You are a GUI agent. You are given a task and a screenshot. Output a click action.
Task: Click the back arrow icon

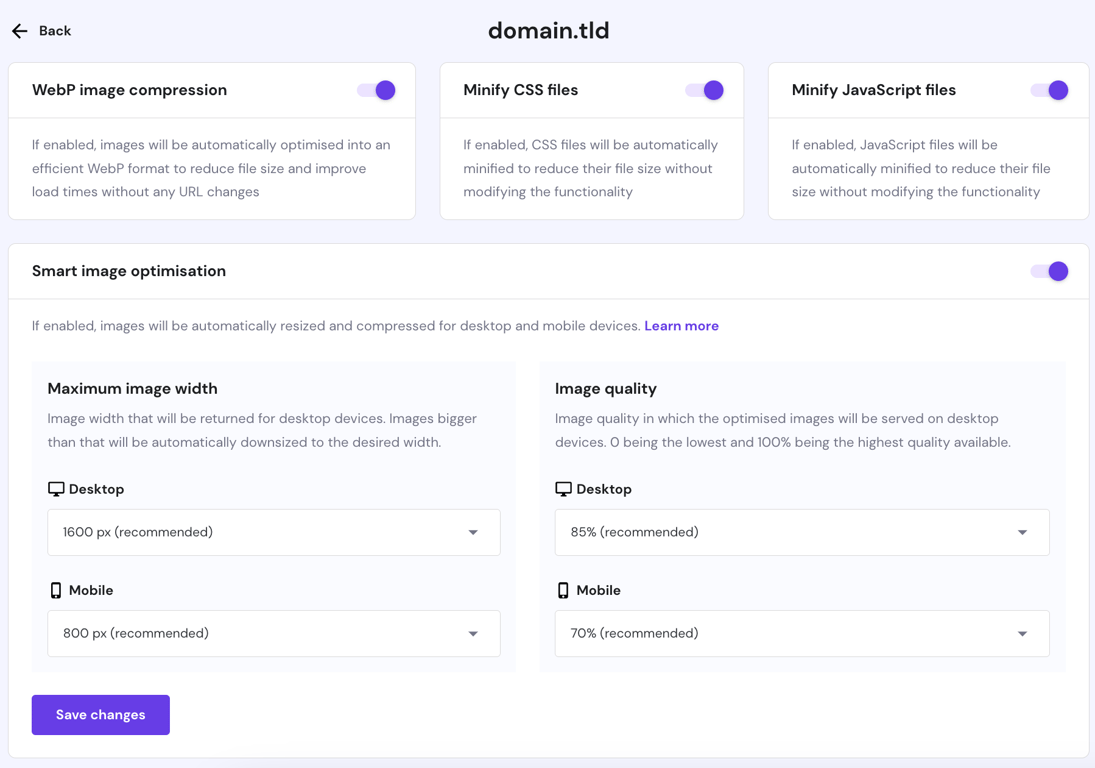point(19,30)
